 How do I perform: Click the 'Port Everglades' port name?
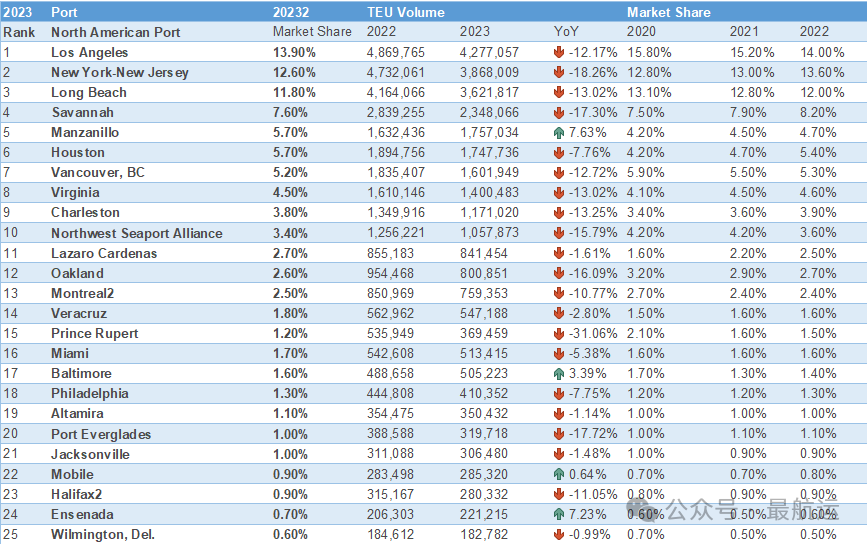coord(101,435)
